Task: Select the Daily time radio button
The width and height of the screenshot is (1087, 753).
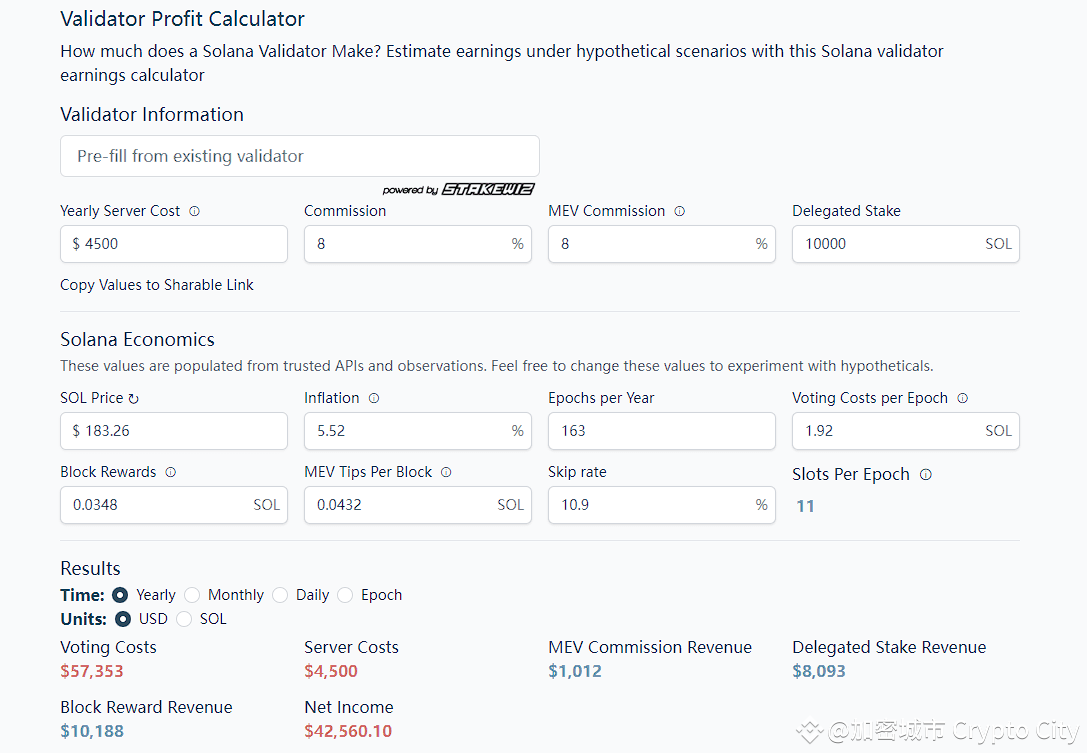Action: click(281, 595)
